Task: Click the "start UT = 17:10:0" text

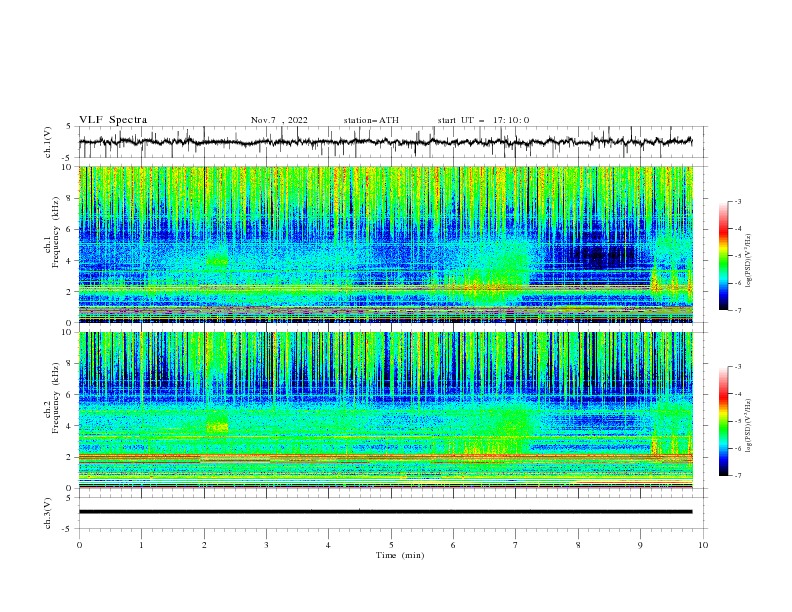Action: [x=483, y=120]
